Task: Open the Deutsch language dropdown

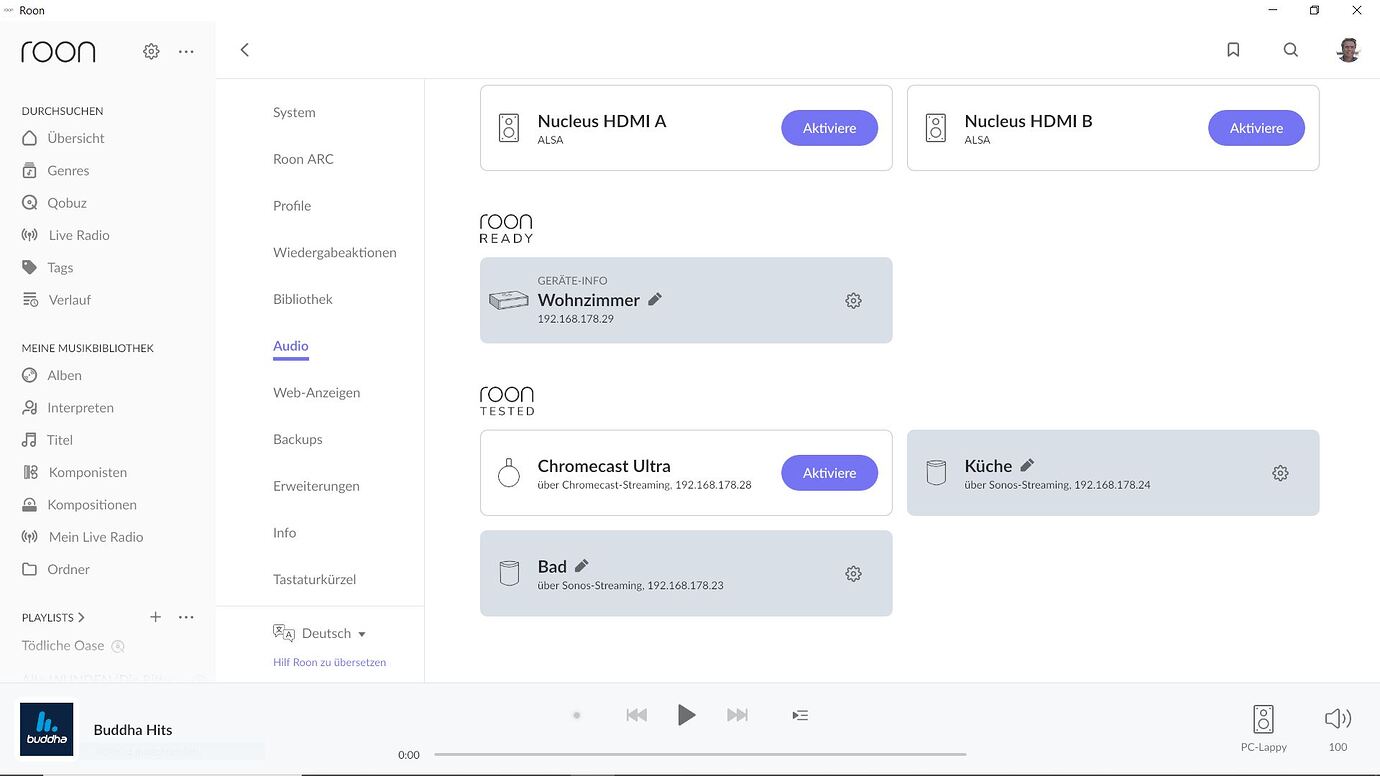Action: tap(320, 633)
